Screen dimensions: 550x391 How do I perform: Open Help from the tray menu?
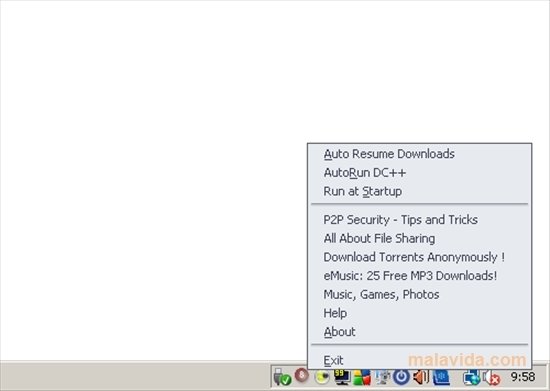pos(420,313)
